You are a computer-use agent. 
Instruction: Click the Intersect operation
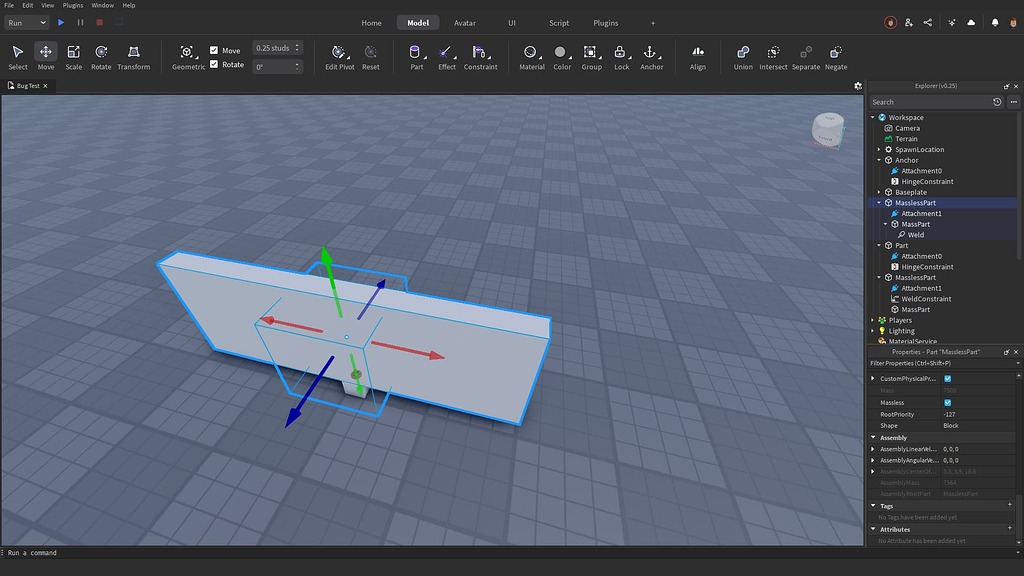pyautogui.click(x=773, y=57)
